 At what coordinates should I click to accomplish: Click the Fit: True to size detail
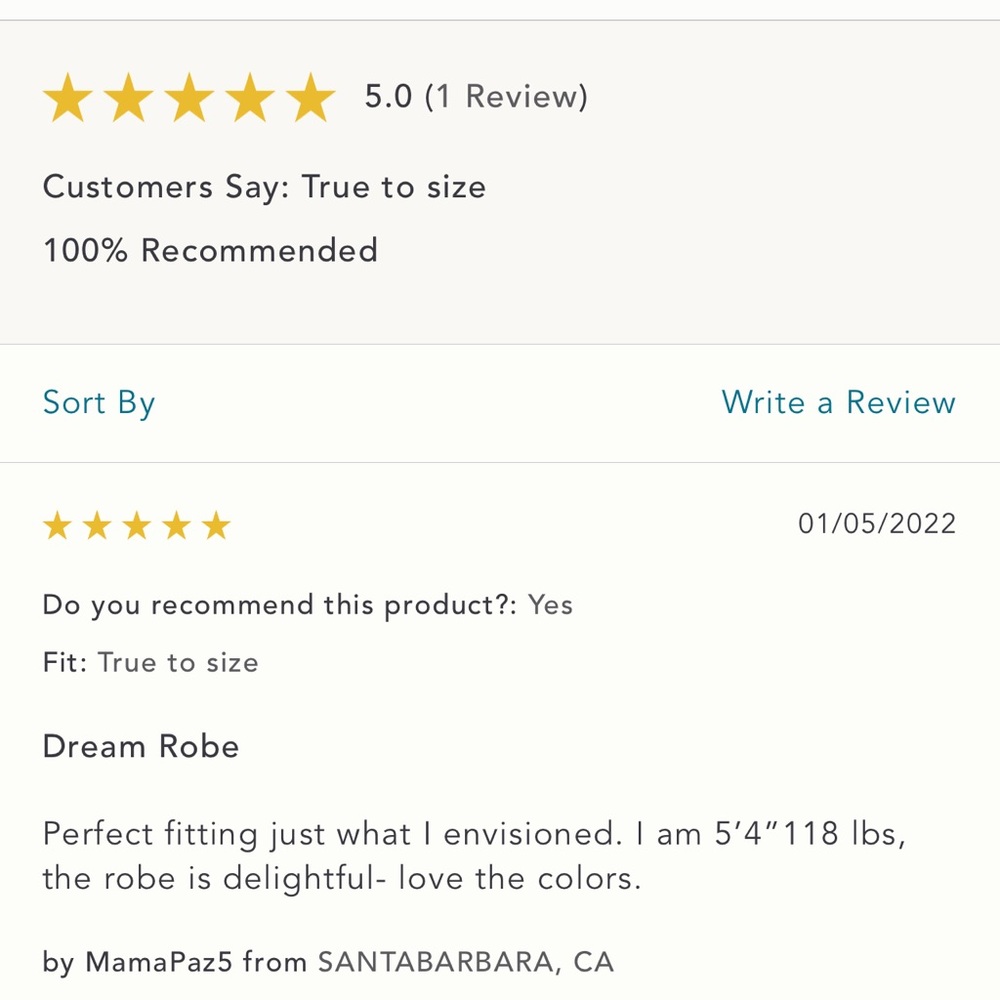pos(151,663)
